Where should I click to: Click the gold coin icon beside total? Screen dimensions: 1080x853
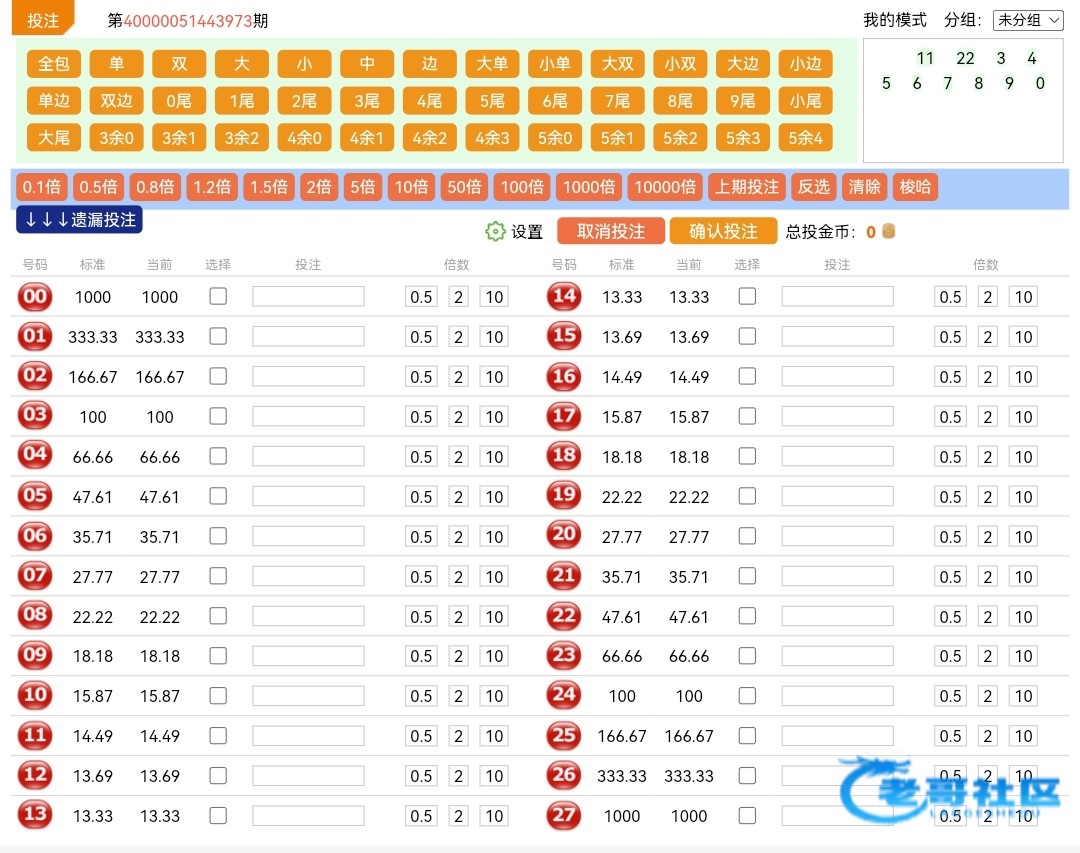click(888, 232)
